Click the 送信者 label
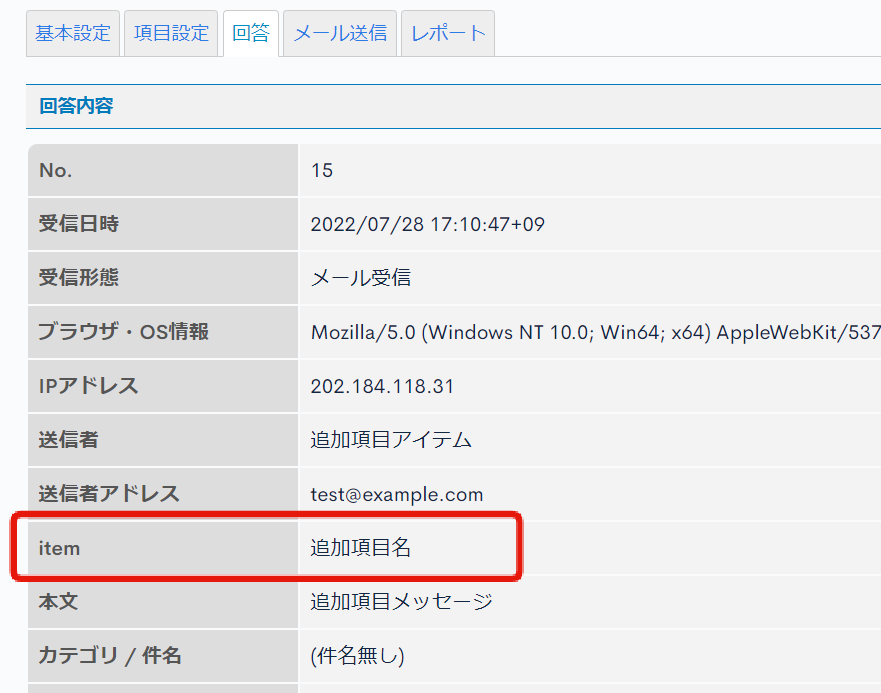Viewport: 881px width, 693px height. (x=69, y=440)
